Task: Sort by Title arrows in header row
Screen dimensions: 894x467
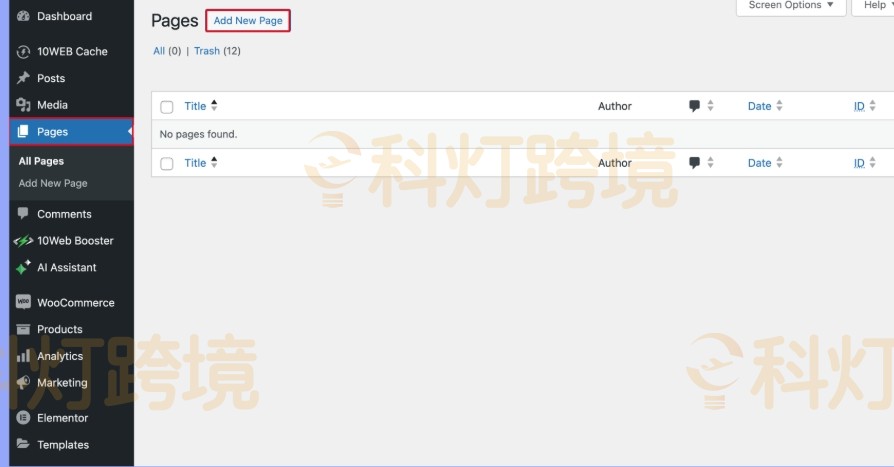Action: pos(214,105)
